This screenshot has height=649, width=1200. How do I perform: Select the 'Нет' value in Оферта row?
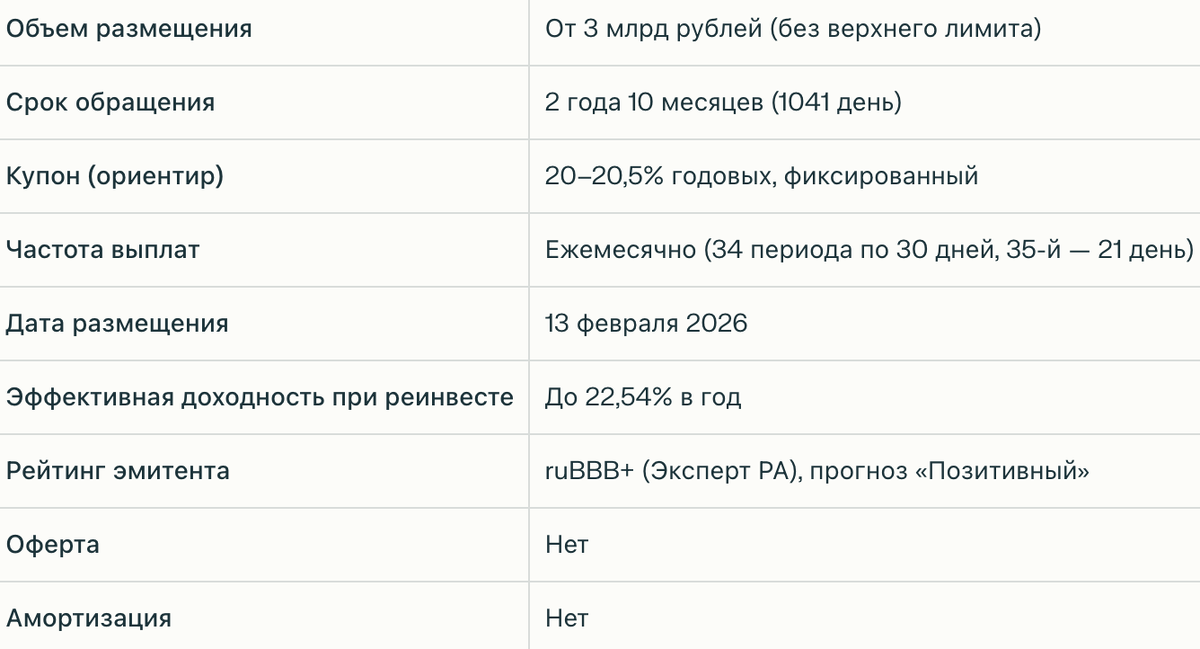coord(567,545)
